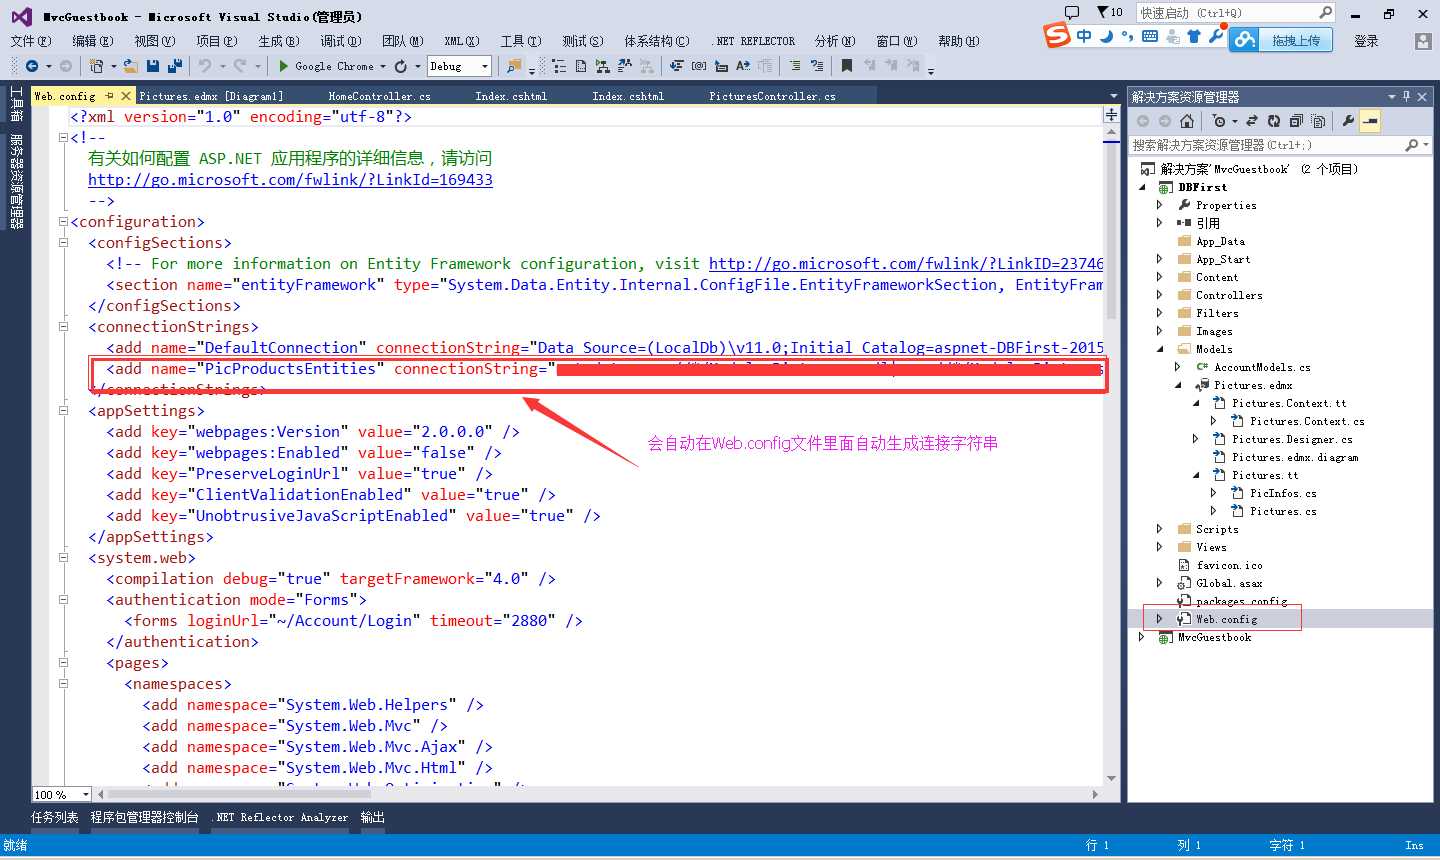Open the 程序包管理器控制台 bottom tab
1440x860 pixels.
pos(144,817)
